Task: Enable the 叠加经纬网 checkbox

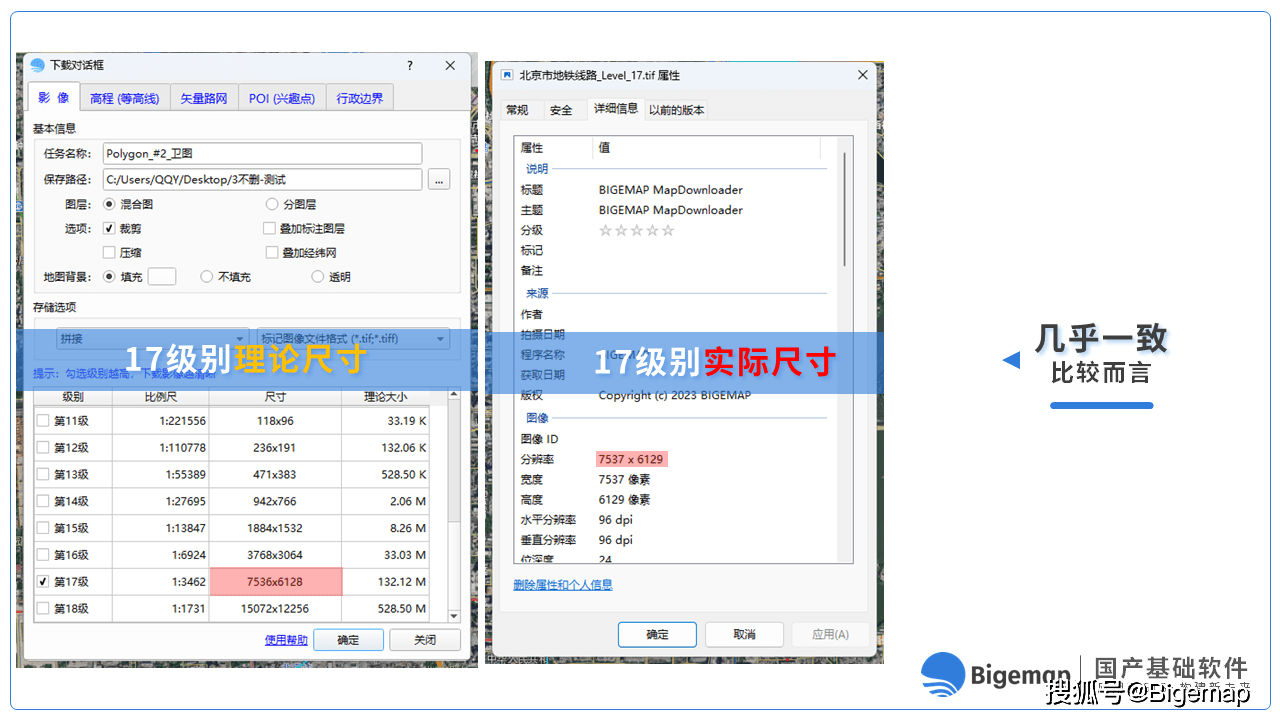Action: pyautogui.click(x=272, y=253)
